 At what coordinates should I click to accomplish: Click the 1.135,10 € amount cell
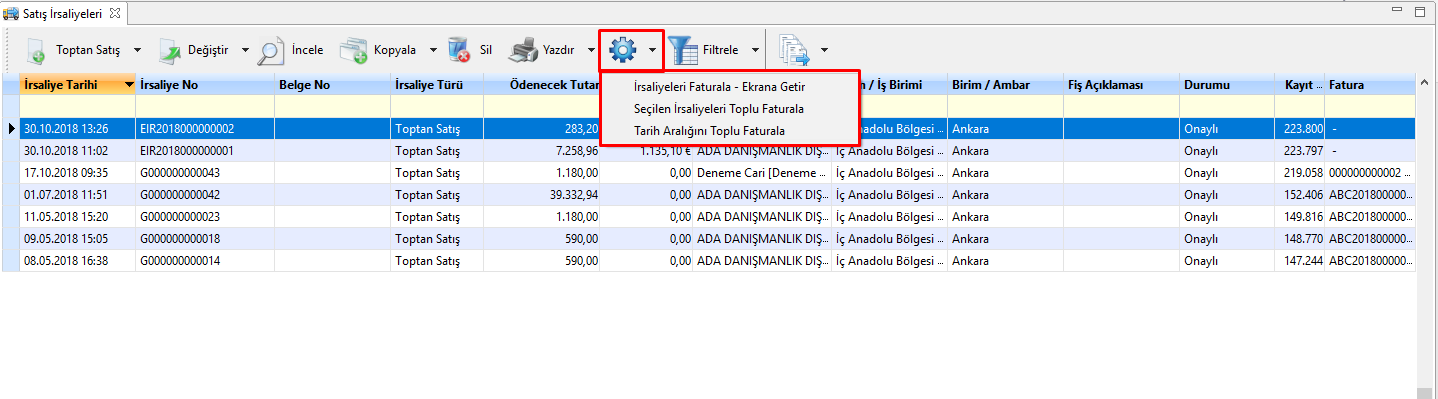pos(647,151)
